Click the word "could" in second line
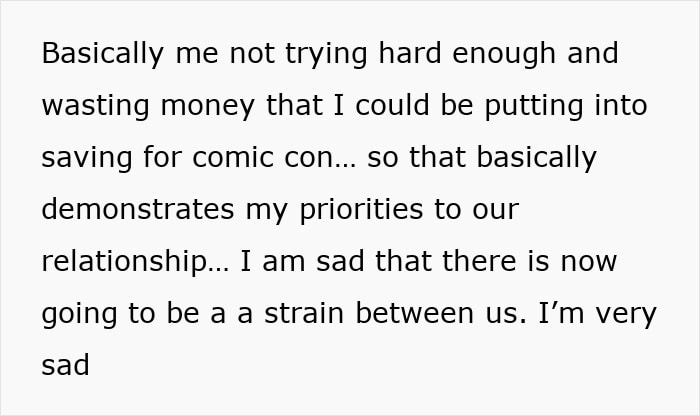Screen dimensions: 700x416 click(392, 106)
